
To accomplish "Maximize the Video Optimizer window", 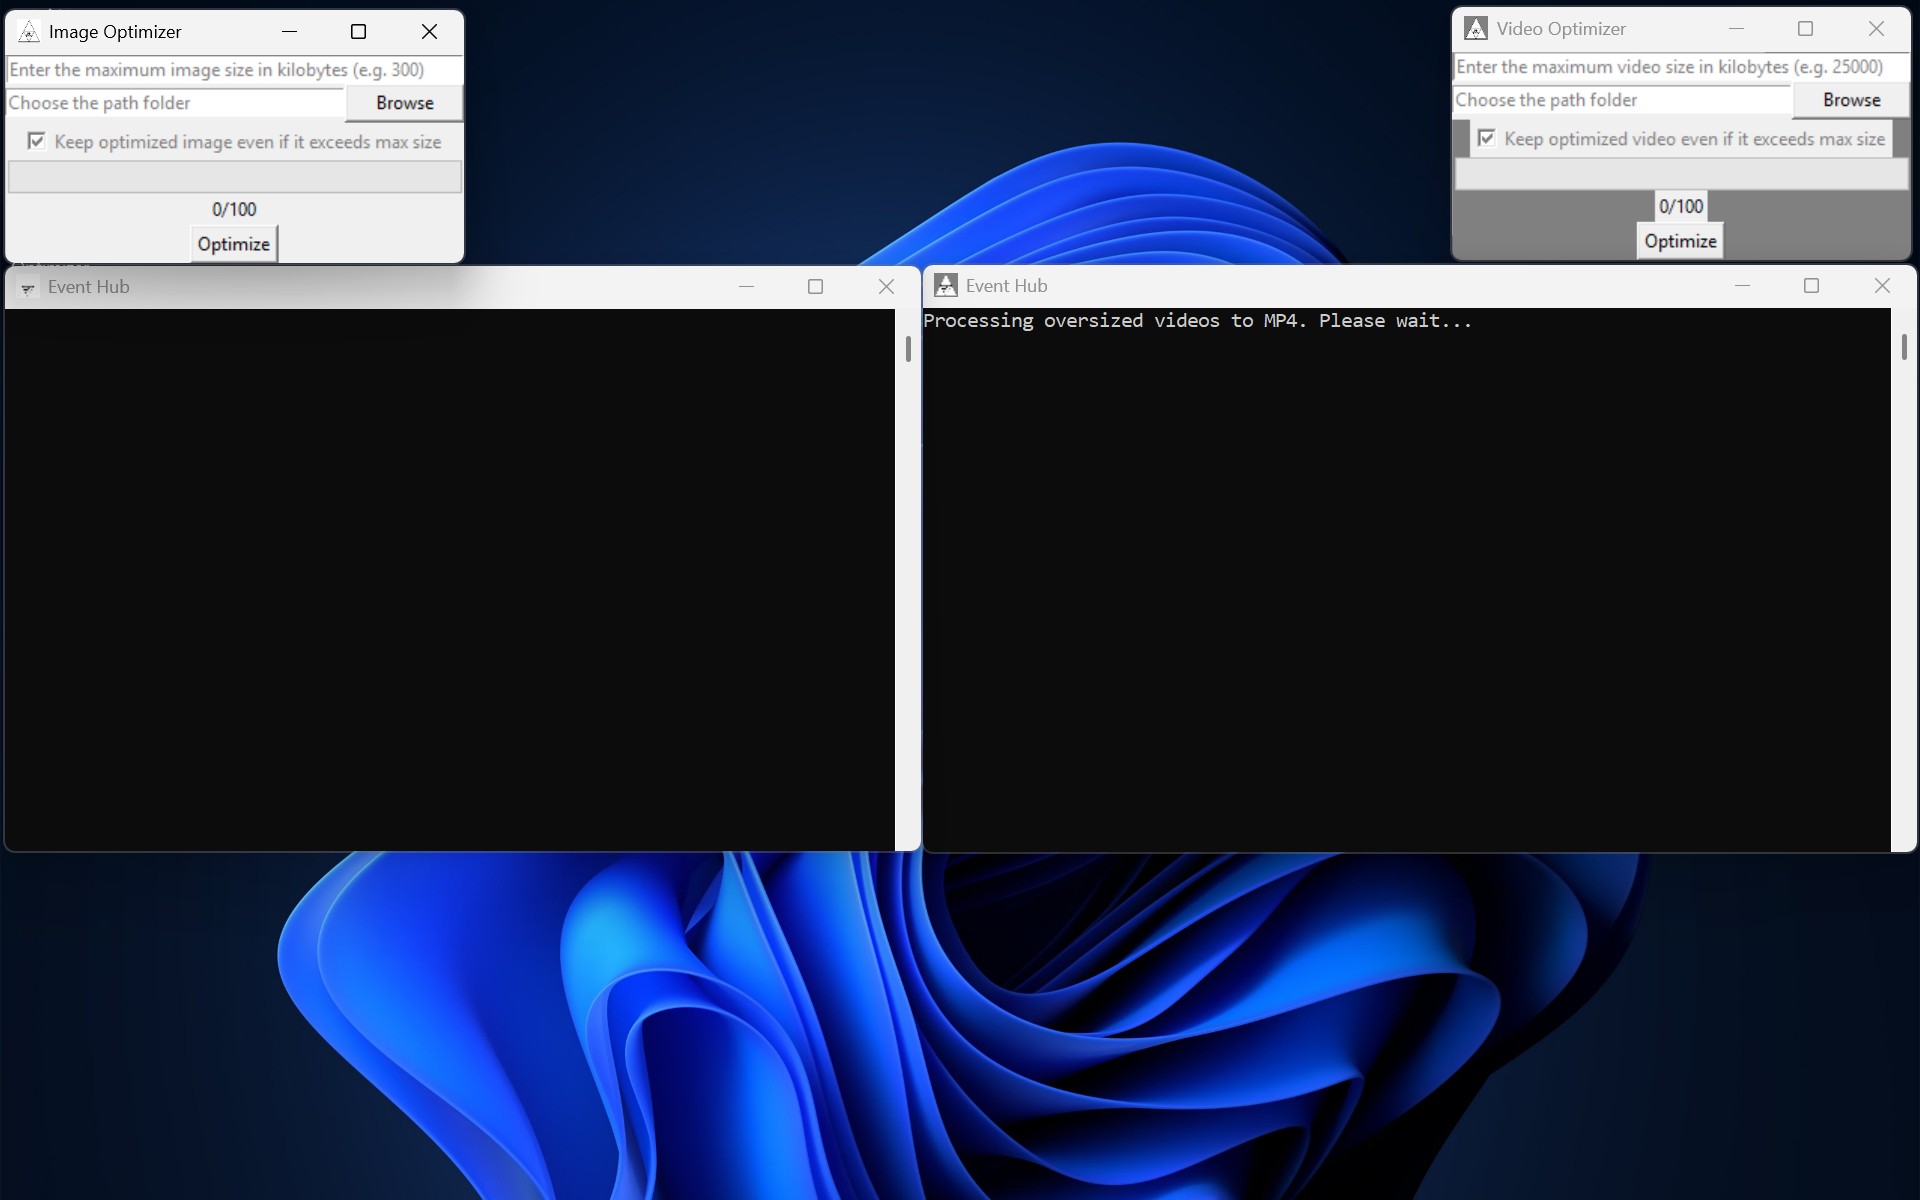I will 1806,29.
